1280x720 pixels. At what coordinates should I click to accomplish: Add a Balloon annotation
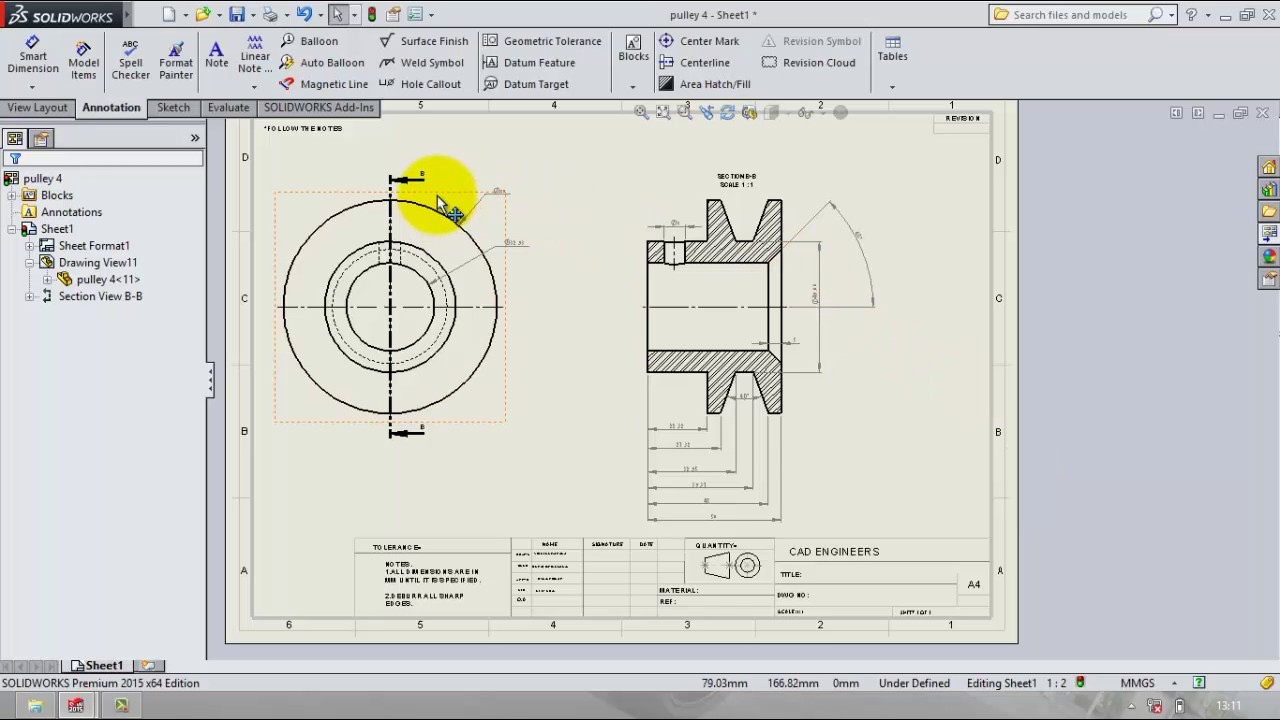coord(309,41)
